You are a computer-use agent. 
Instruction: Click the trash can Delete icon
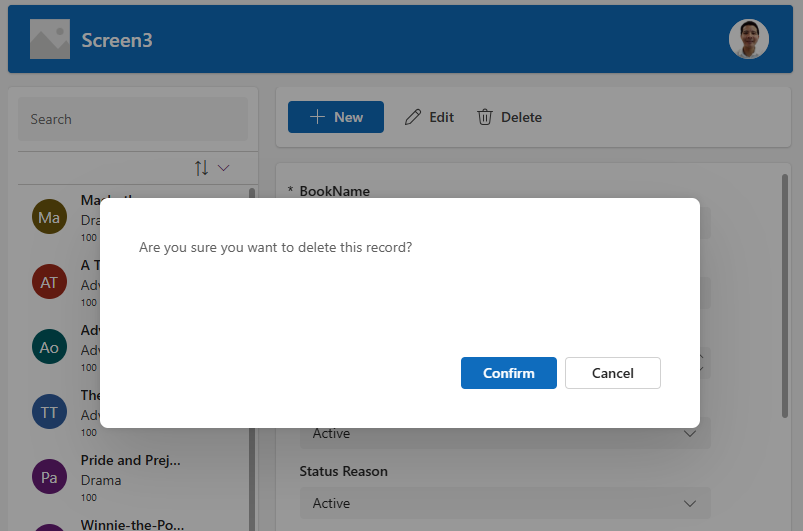[x=485, y=117]
